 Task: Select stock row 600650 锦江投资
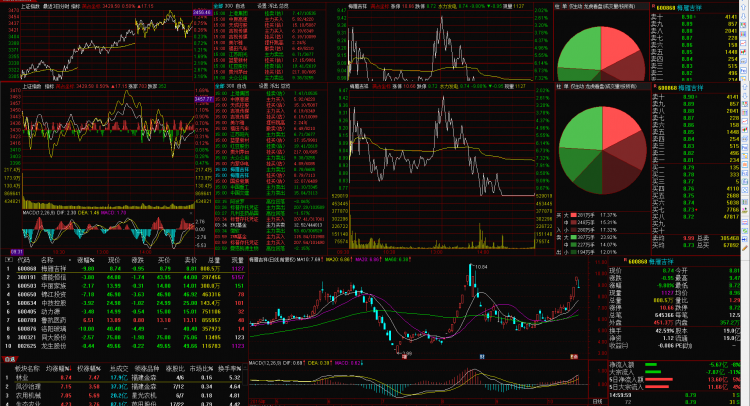[x=124, y=294]
